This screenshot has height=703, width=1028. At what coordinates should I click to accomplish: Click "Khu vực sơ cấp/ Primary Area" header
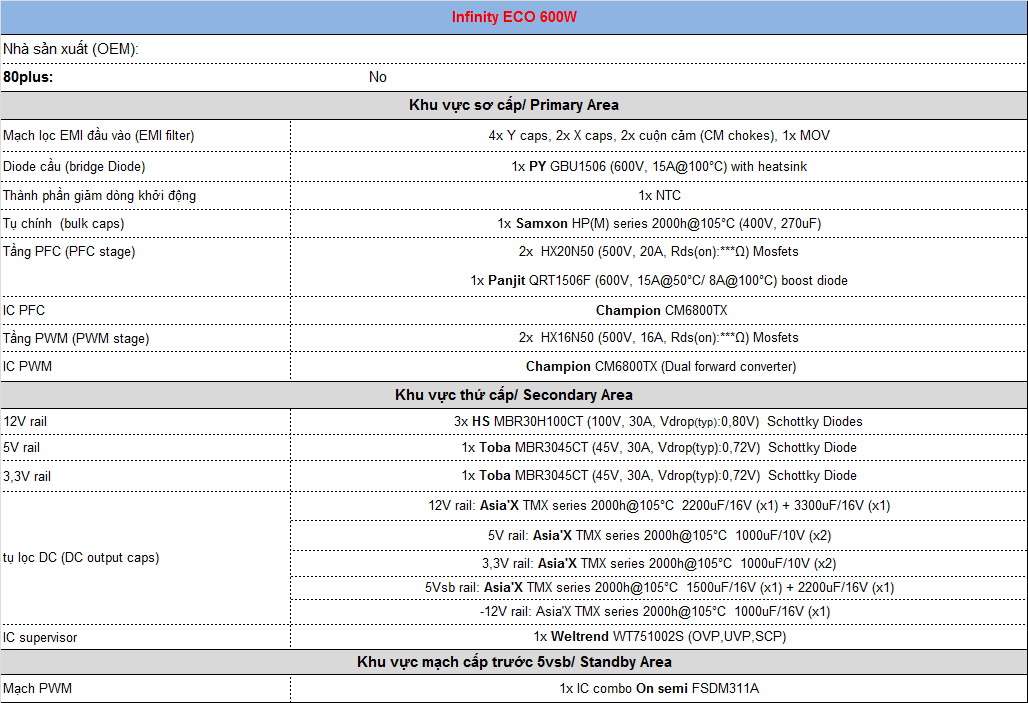point(514,105)
